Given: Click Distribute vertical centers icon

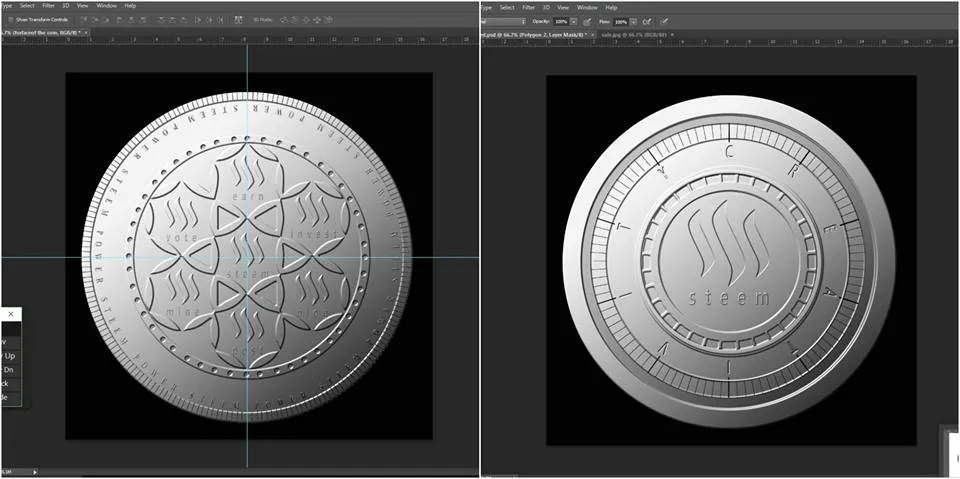Looking at the screenshot, I should coord(173,20).
